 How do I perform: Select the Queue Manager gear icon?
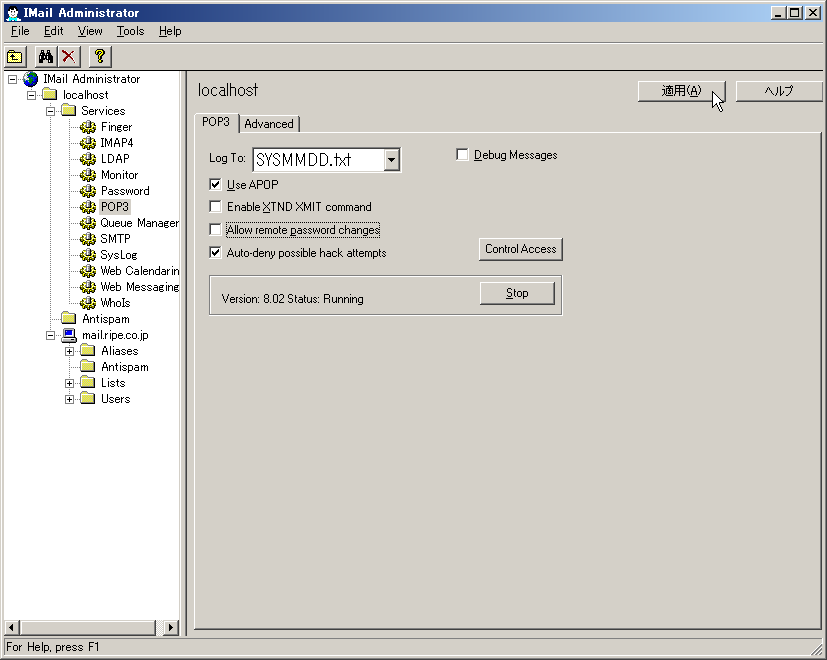(x=88, y=223)
